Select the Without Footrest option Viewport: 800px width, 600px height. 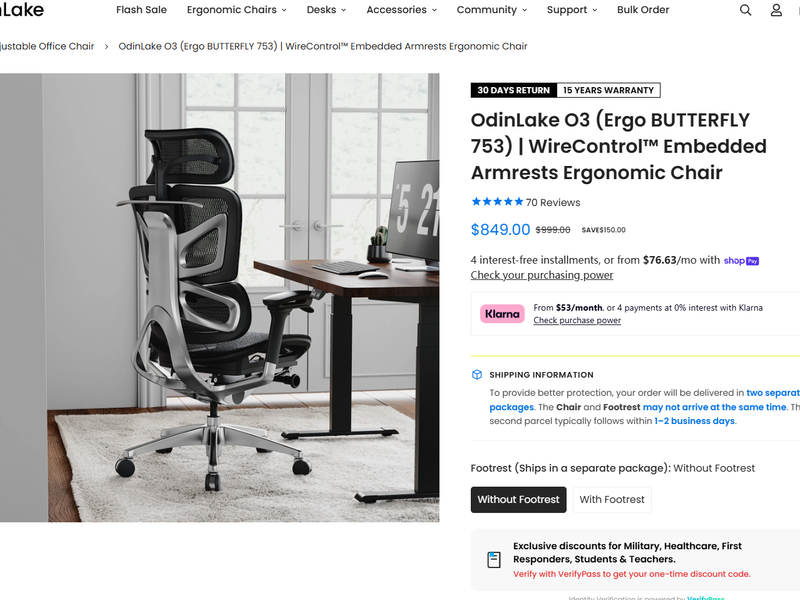click(x=518, y=499)
